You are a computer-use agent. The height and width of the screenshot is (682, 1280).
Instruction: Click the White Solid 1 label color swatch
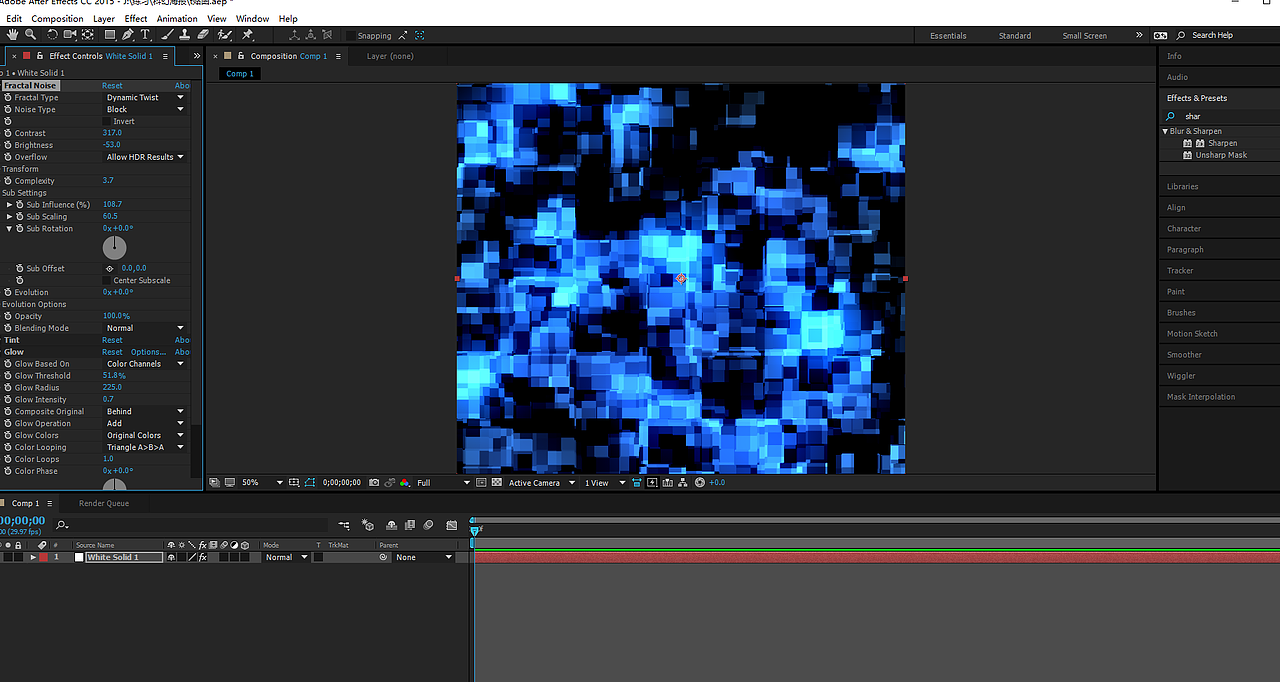(43, 557)
